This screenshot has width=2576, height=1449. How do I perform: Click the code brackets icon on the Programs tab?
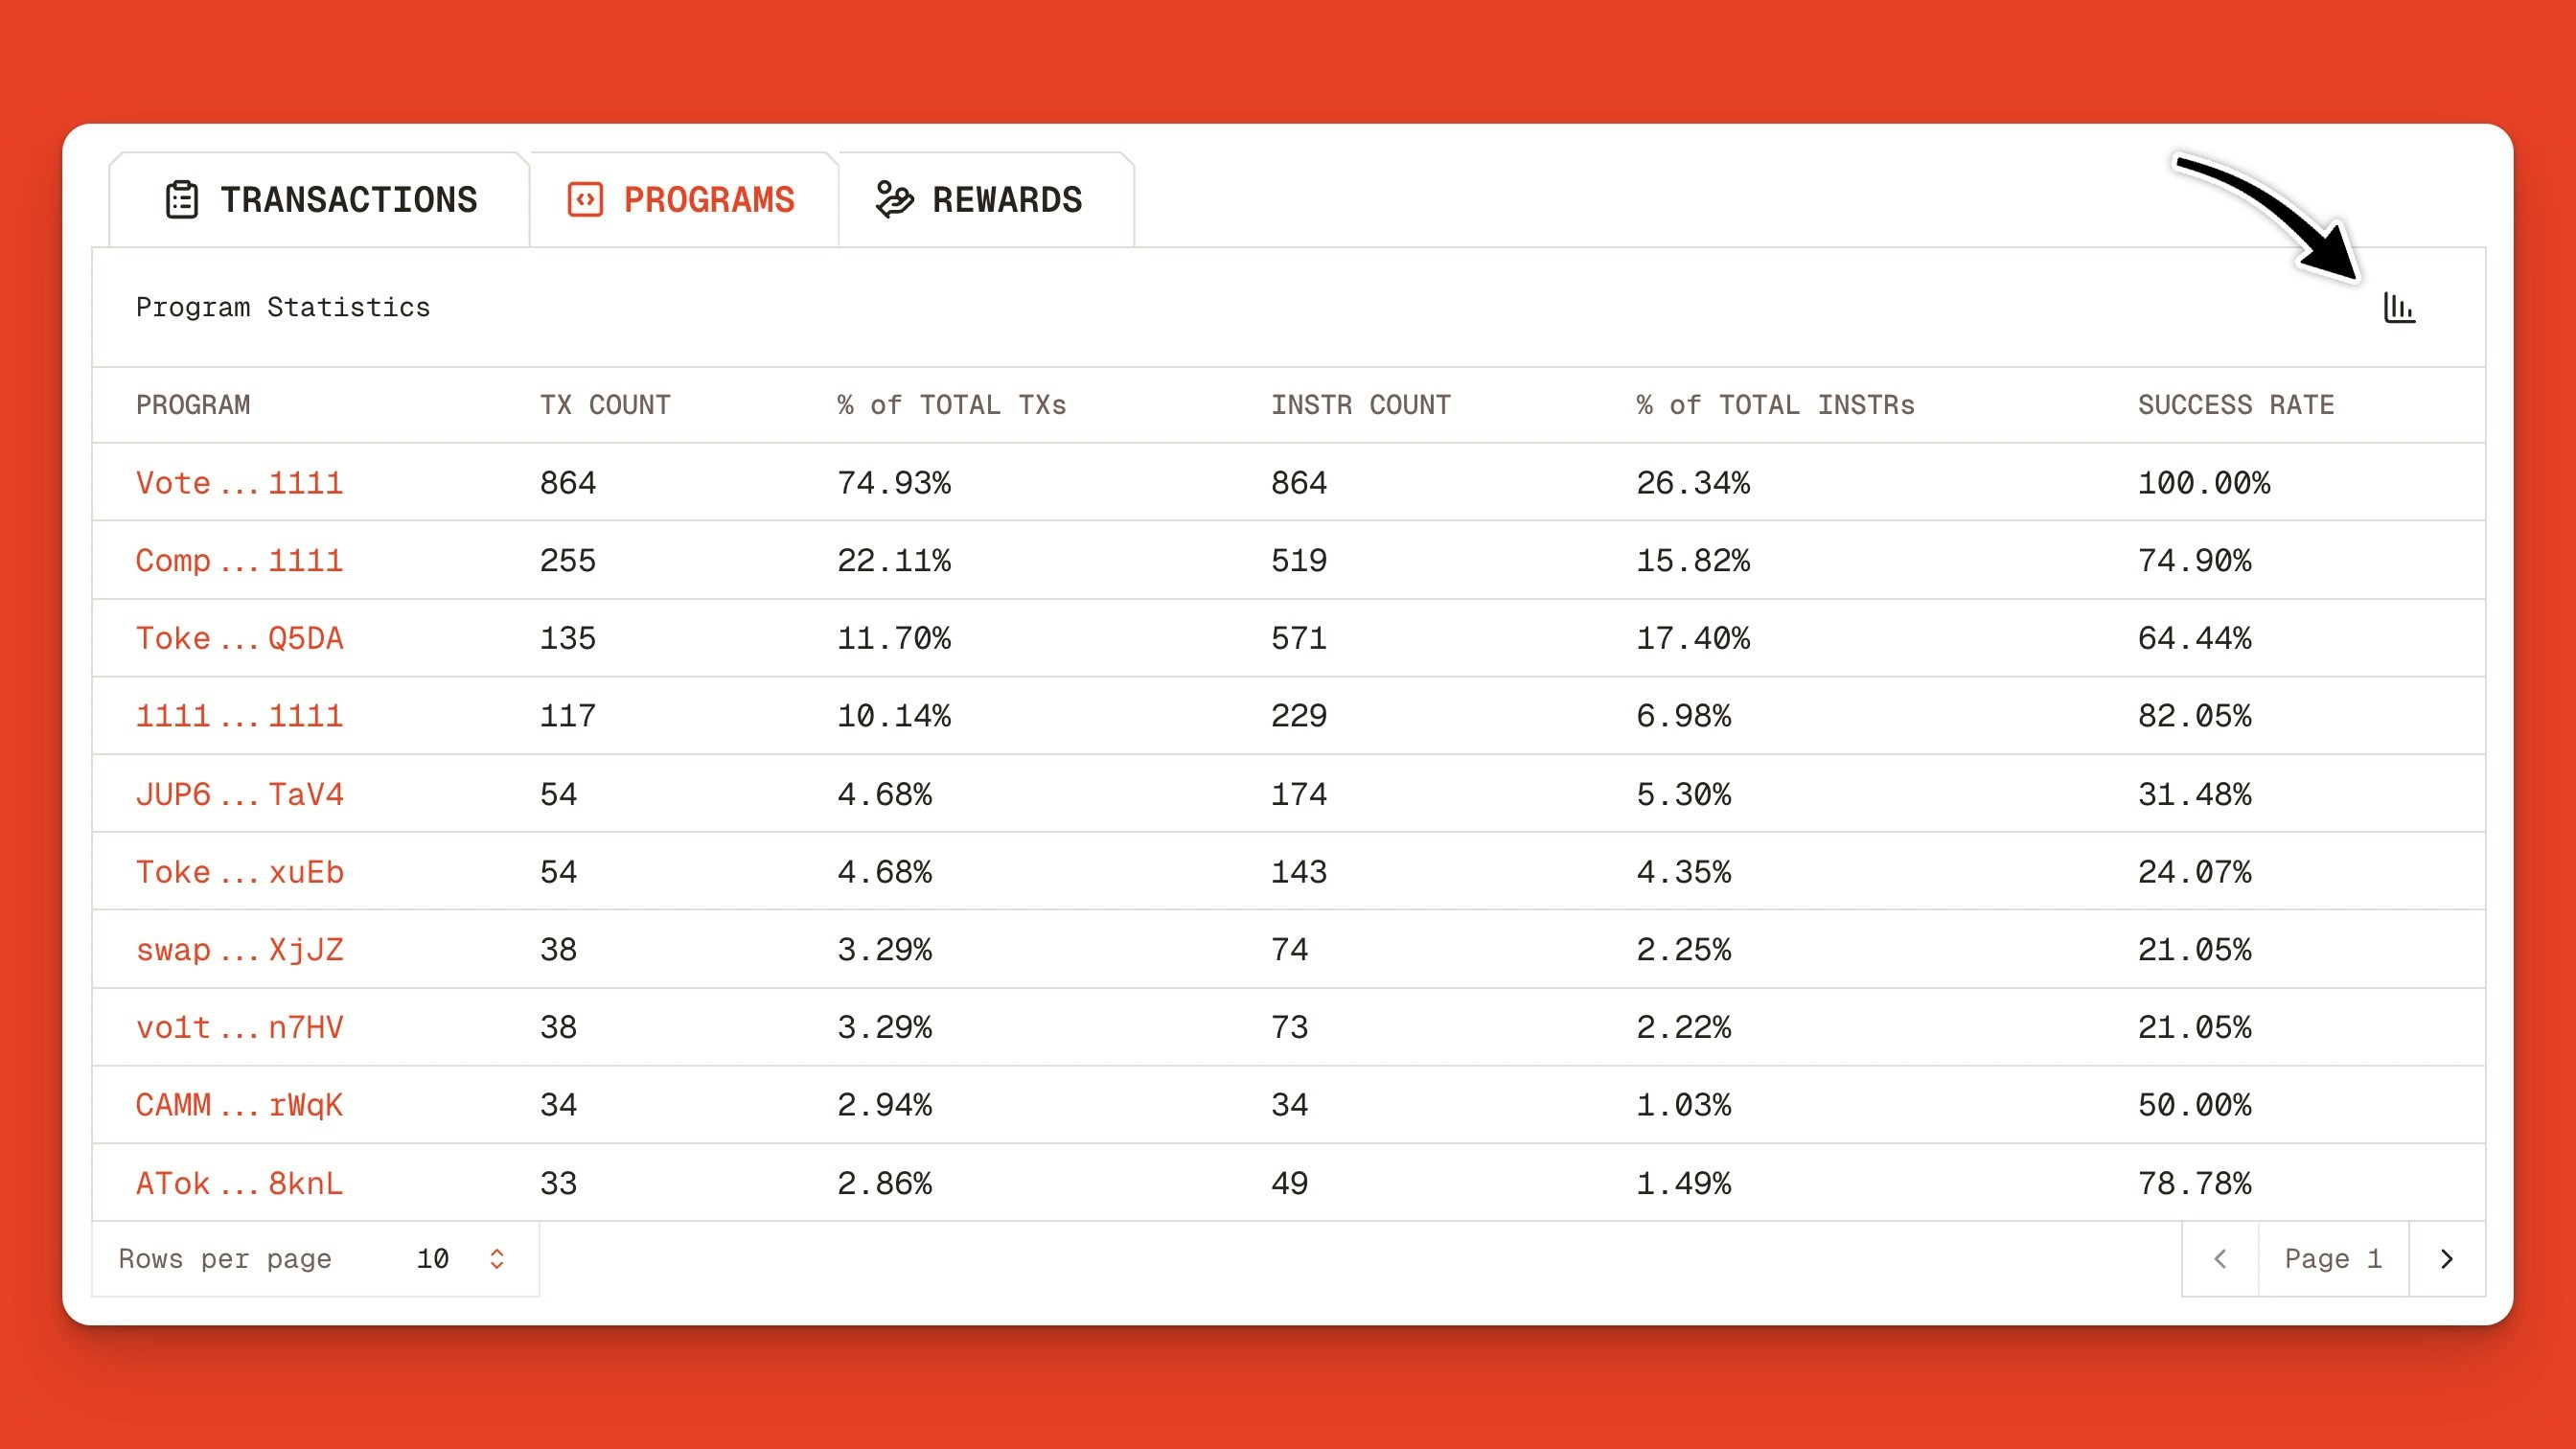coord(587,199)
